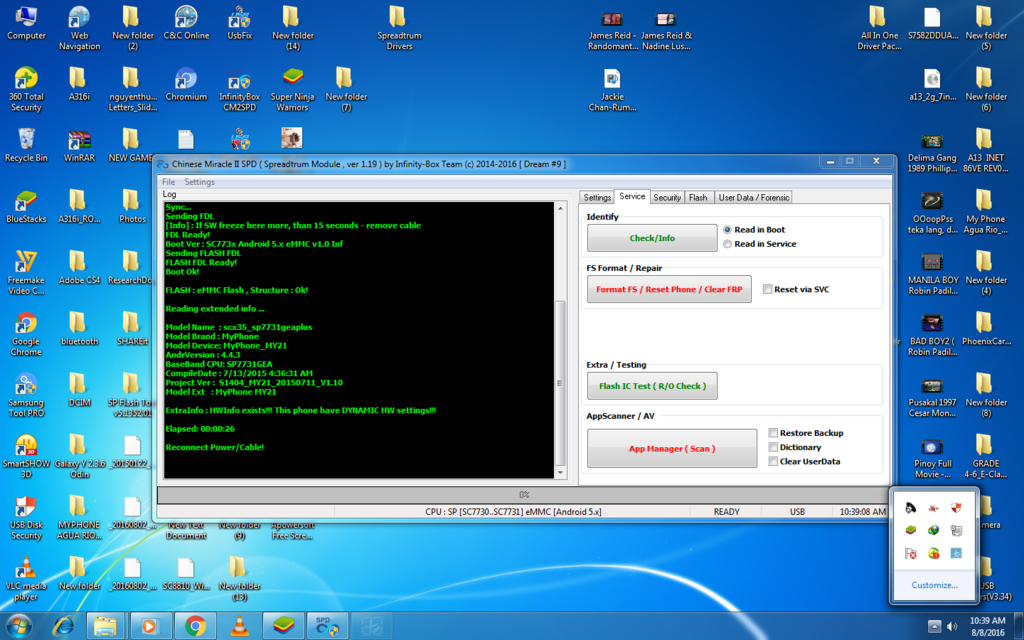The height and width of the screenshot is (640, 1024).
Task: Click the log scrollbar down arrow
Action: 560,473
